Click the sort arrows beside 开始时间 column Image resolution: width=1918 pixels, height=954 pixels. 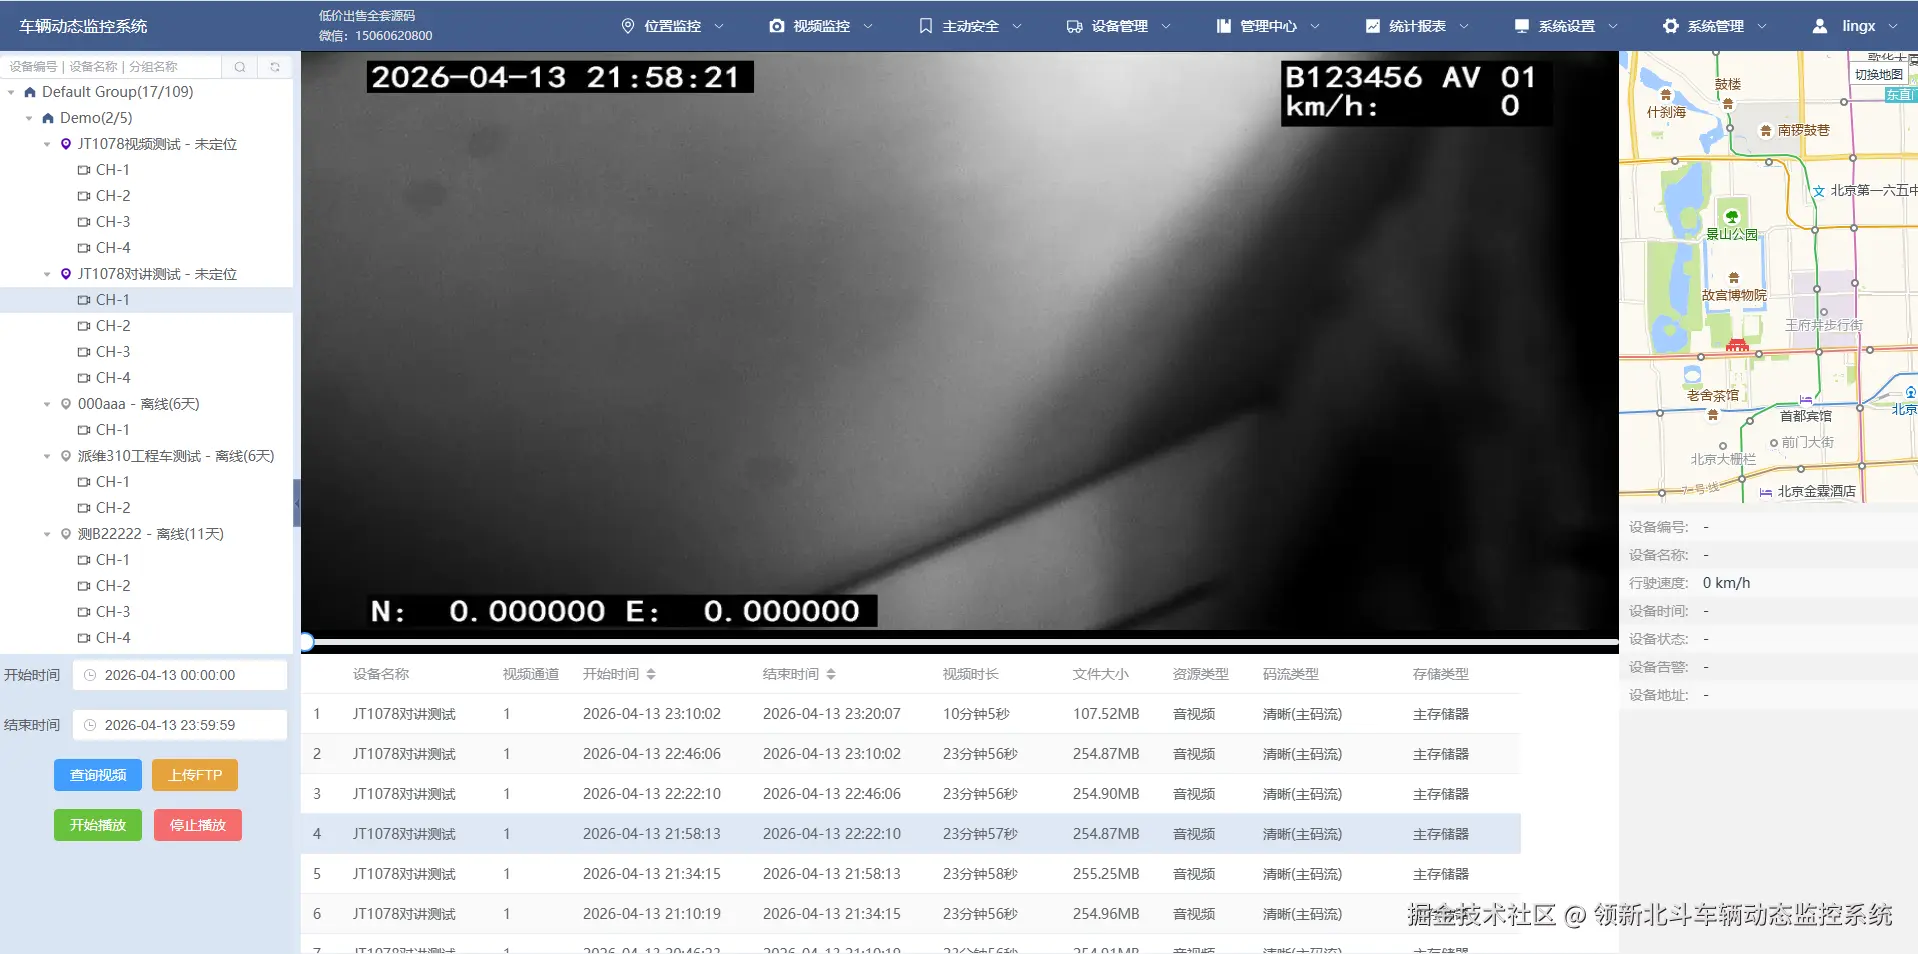pyautogui.click(x=651, y=674)
